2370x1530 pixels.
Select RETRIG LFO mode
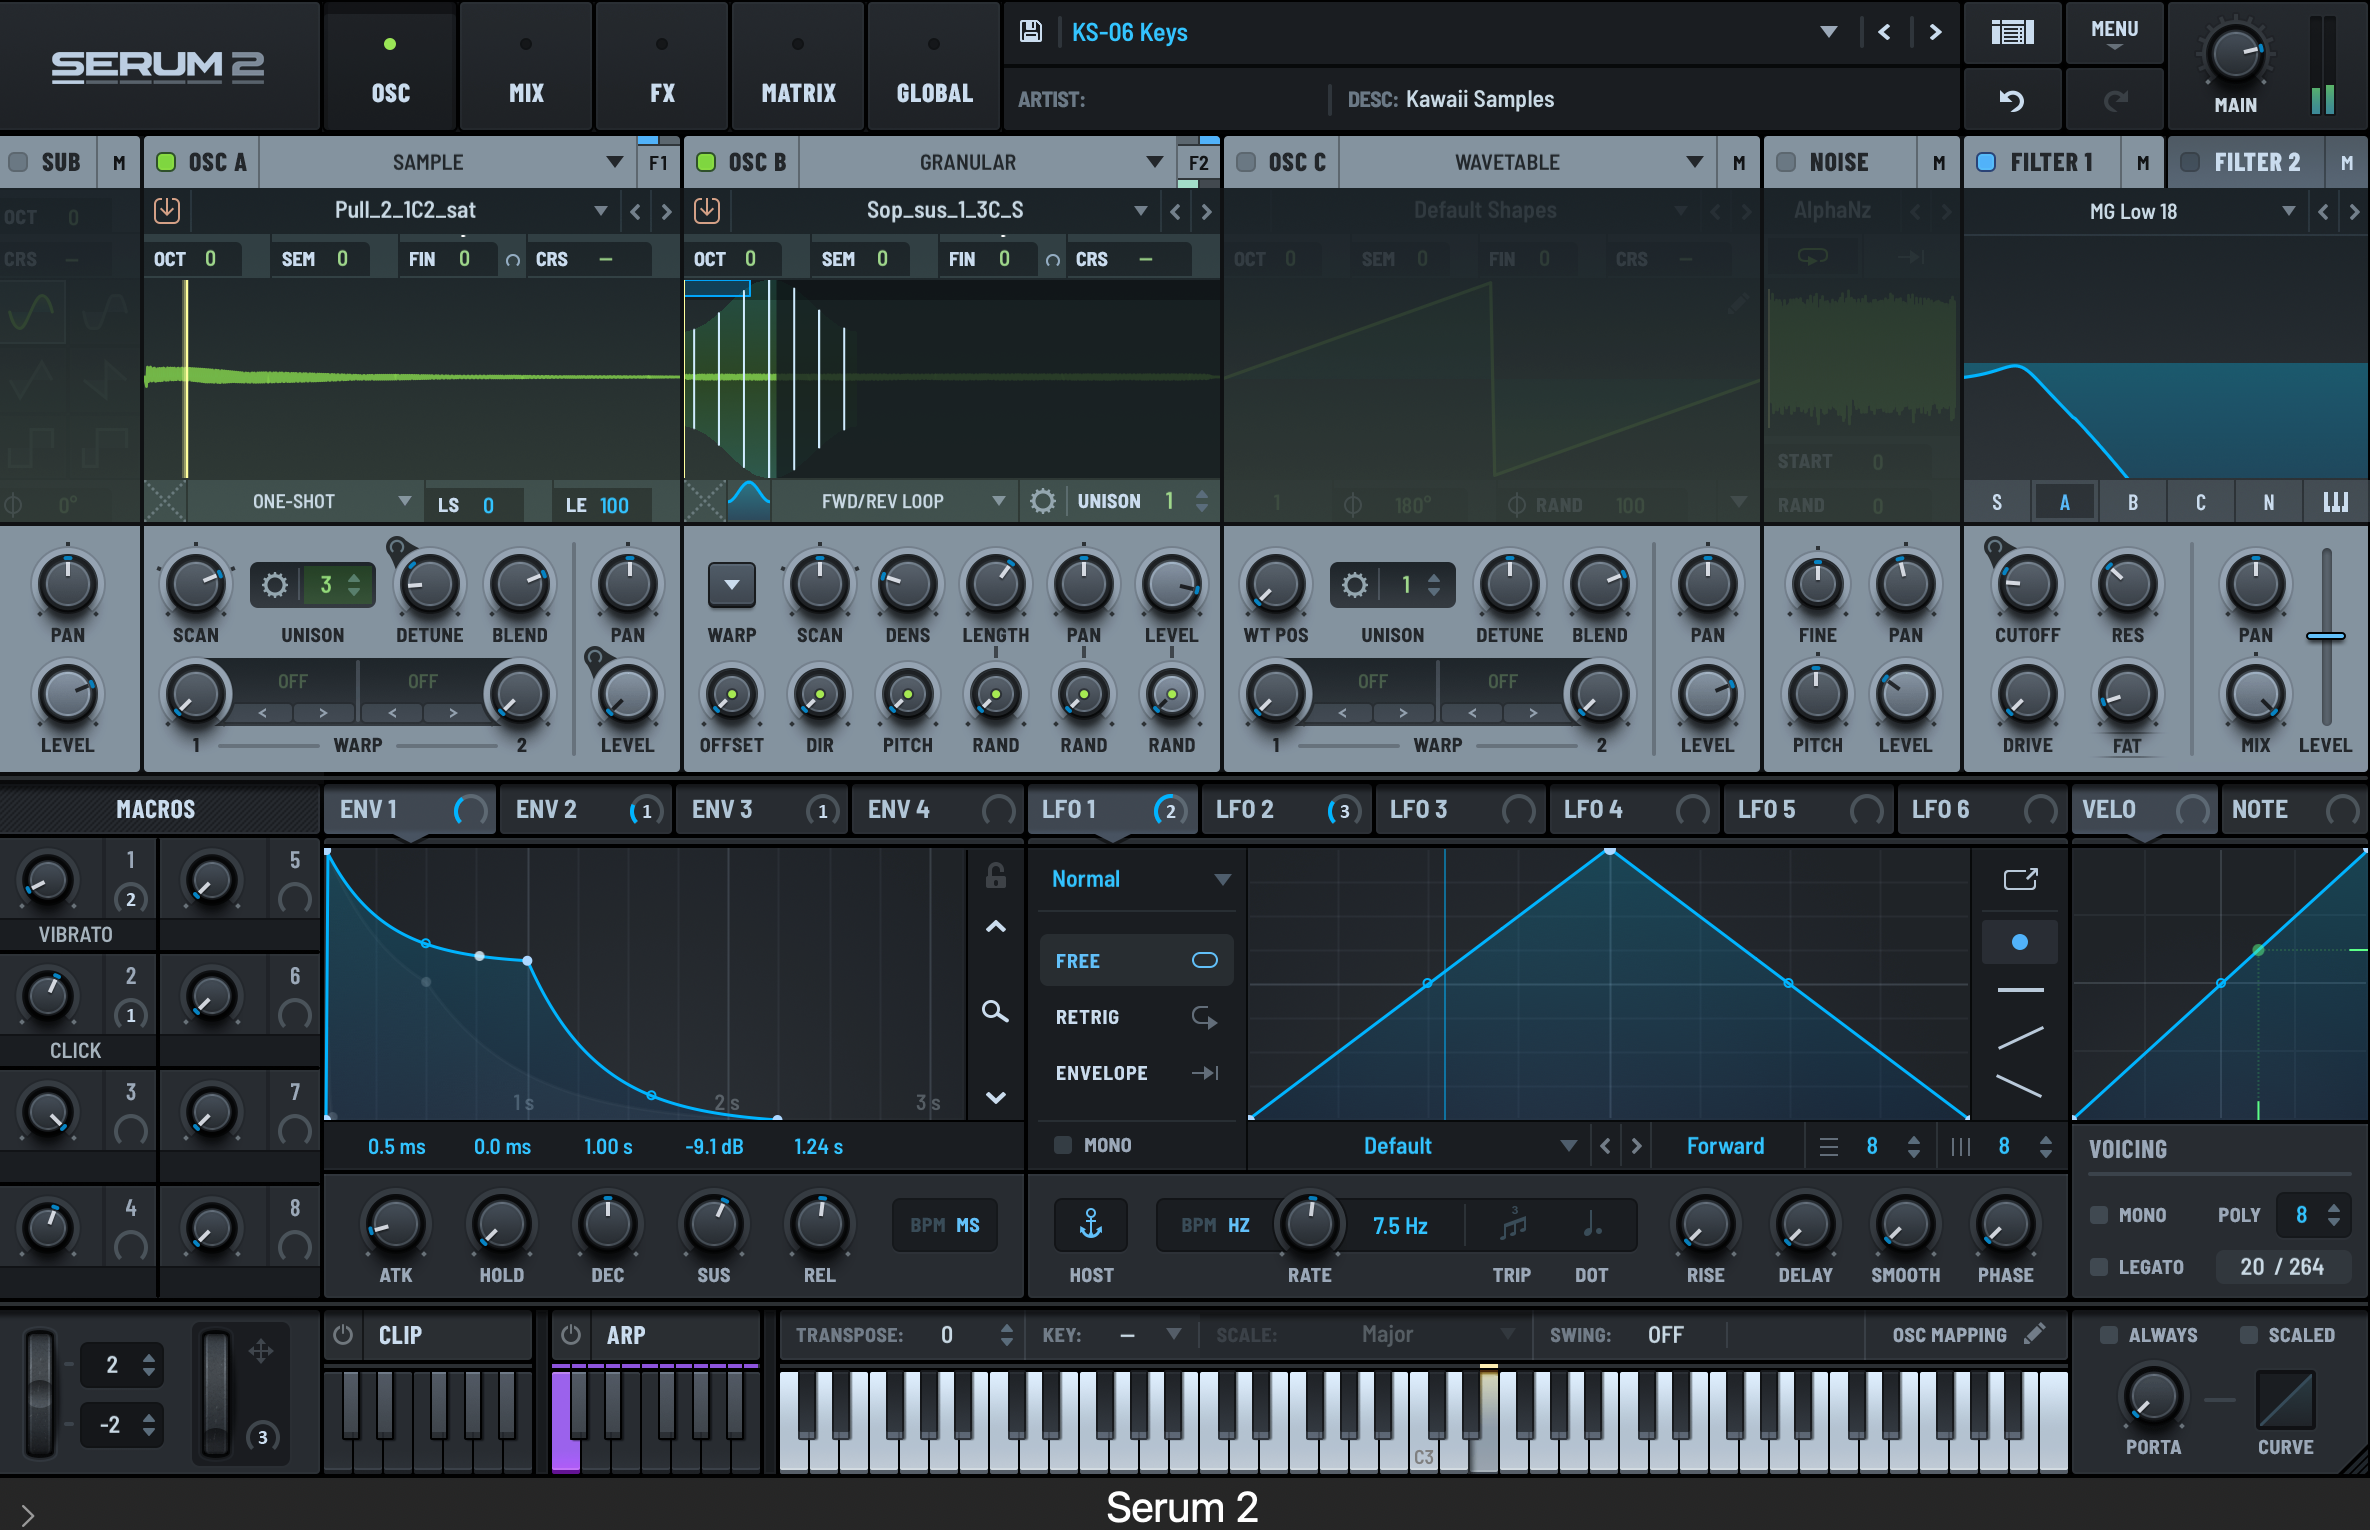pos(1135,1017)
